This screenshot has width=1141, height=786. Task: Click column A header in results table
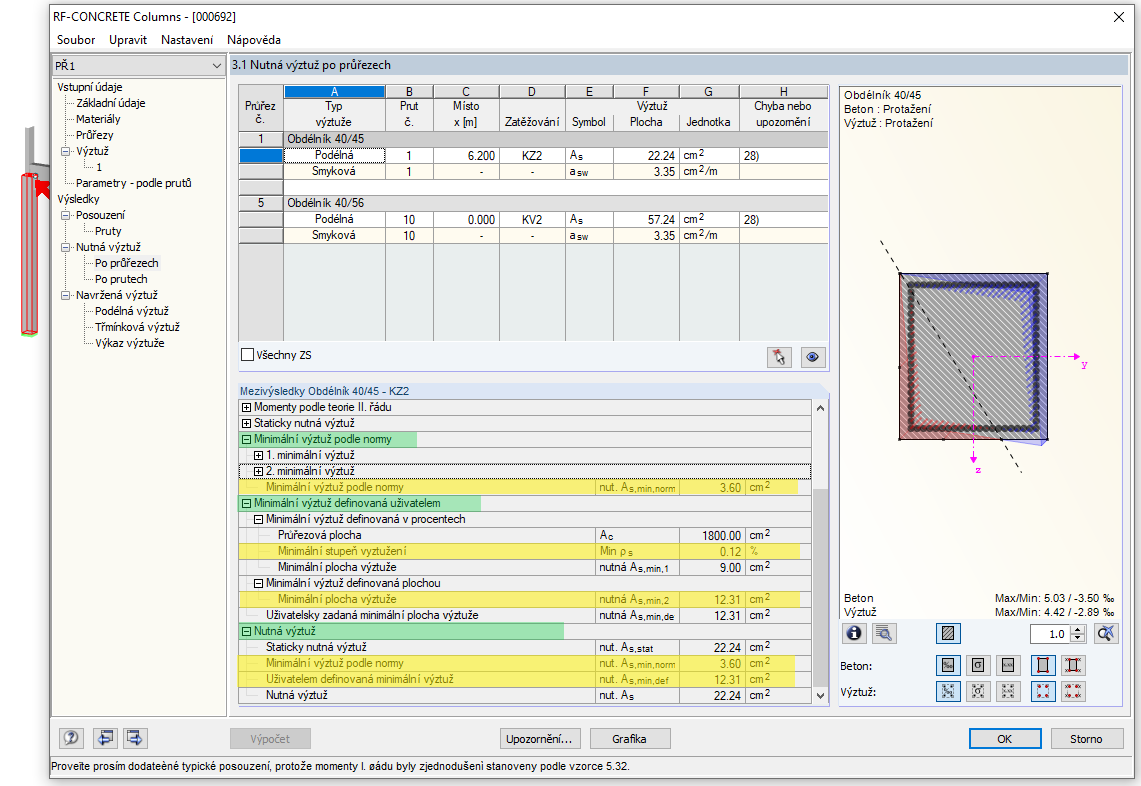click(334, 92)
